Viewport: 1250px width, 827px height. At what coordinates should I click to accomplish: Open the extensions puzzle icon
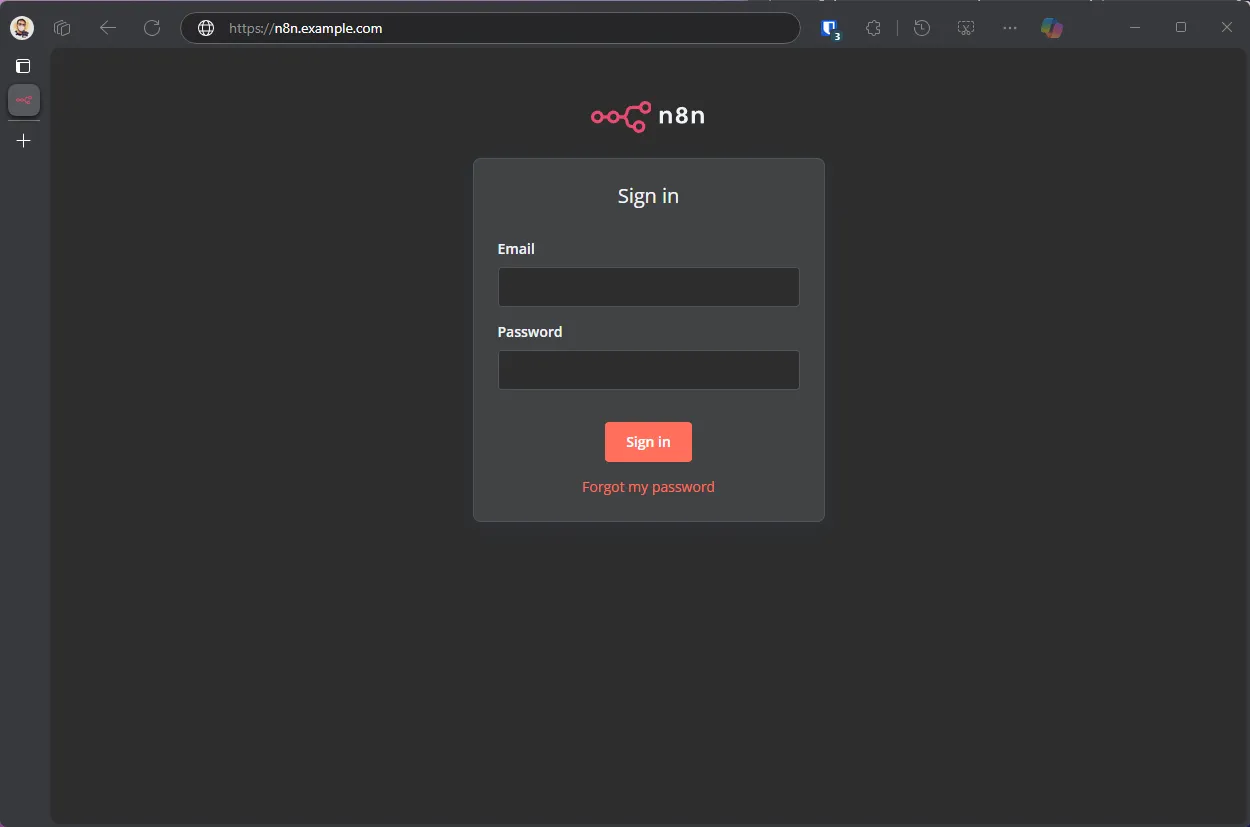coord(873,28)
